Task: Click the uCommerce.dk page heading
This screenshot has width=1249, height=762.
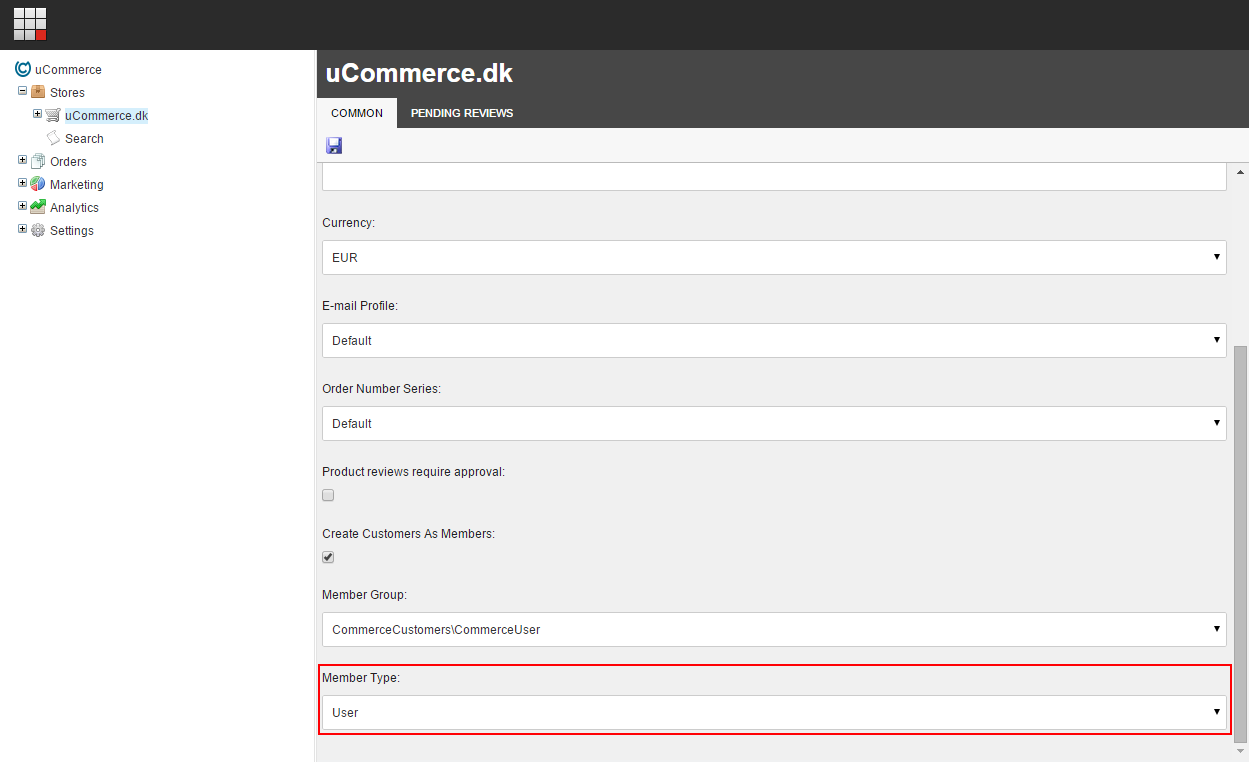Action: (x=419, y=73)
